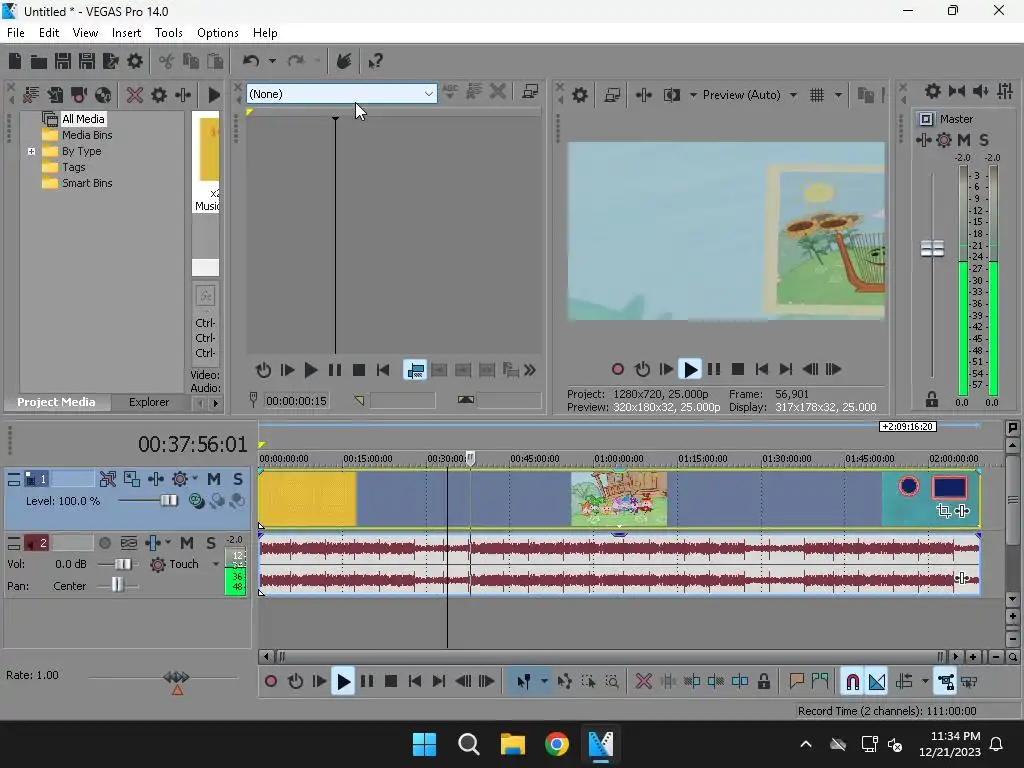Open the Insert menu
The height and width of the screenshot is (768, 1024).
coord(126,33)
